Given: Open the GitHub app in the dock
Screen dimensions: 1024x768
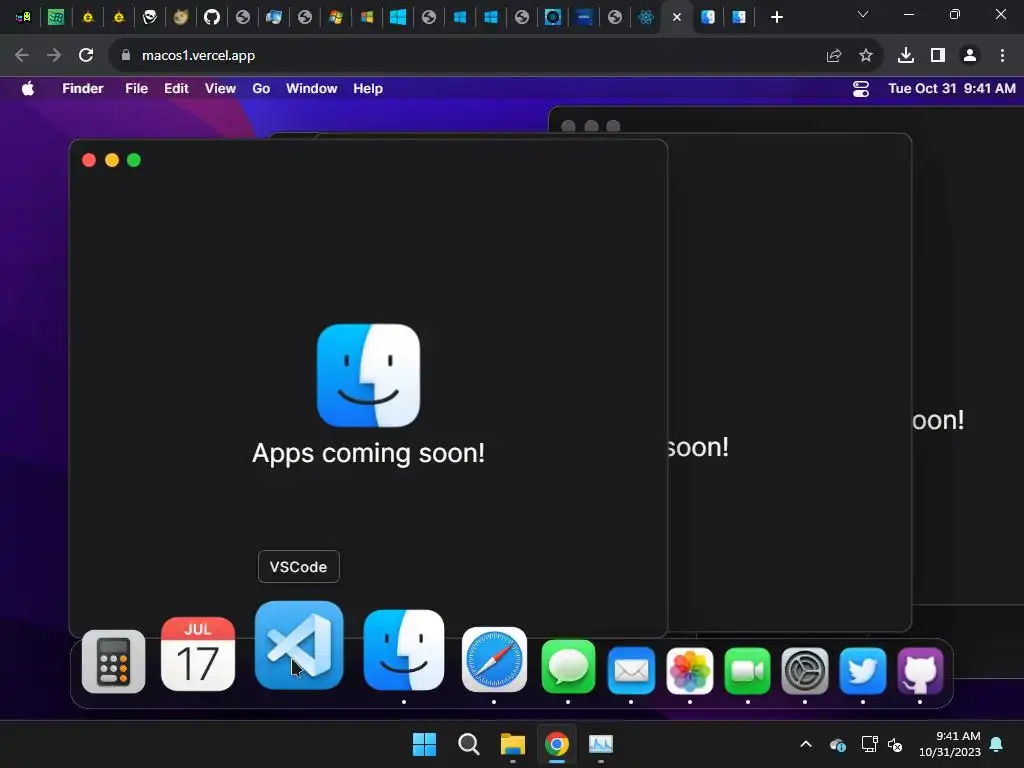Looking at the screenshot, I should [x=920, y=670].
